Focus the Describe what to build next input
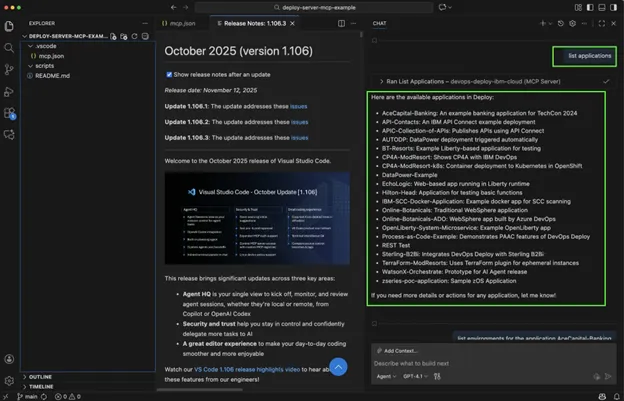This screenshot has width=624, height=401. point(493,364)
